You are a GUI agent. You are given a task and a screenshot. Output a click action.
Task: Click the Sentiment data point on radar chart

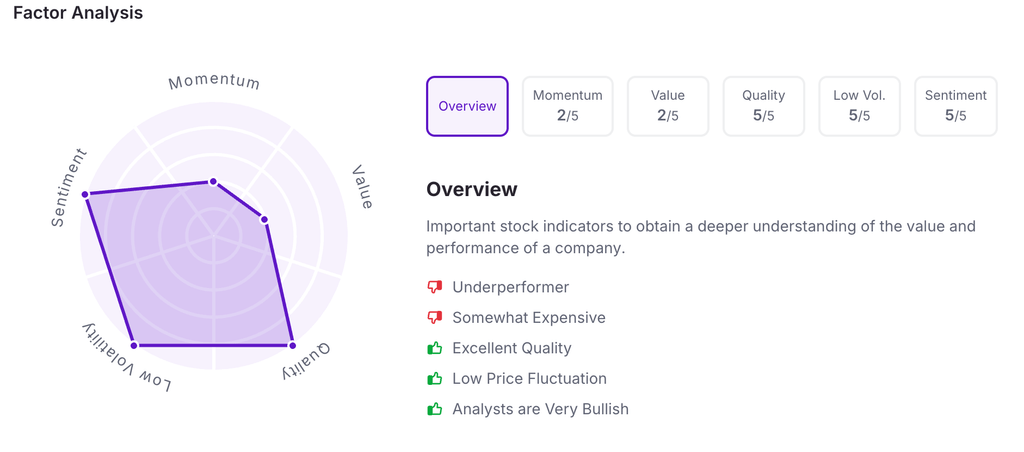pos(85,194)
